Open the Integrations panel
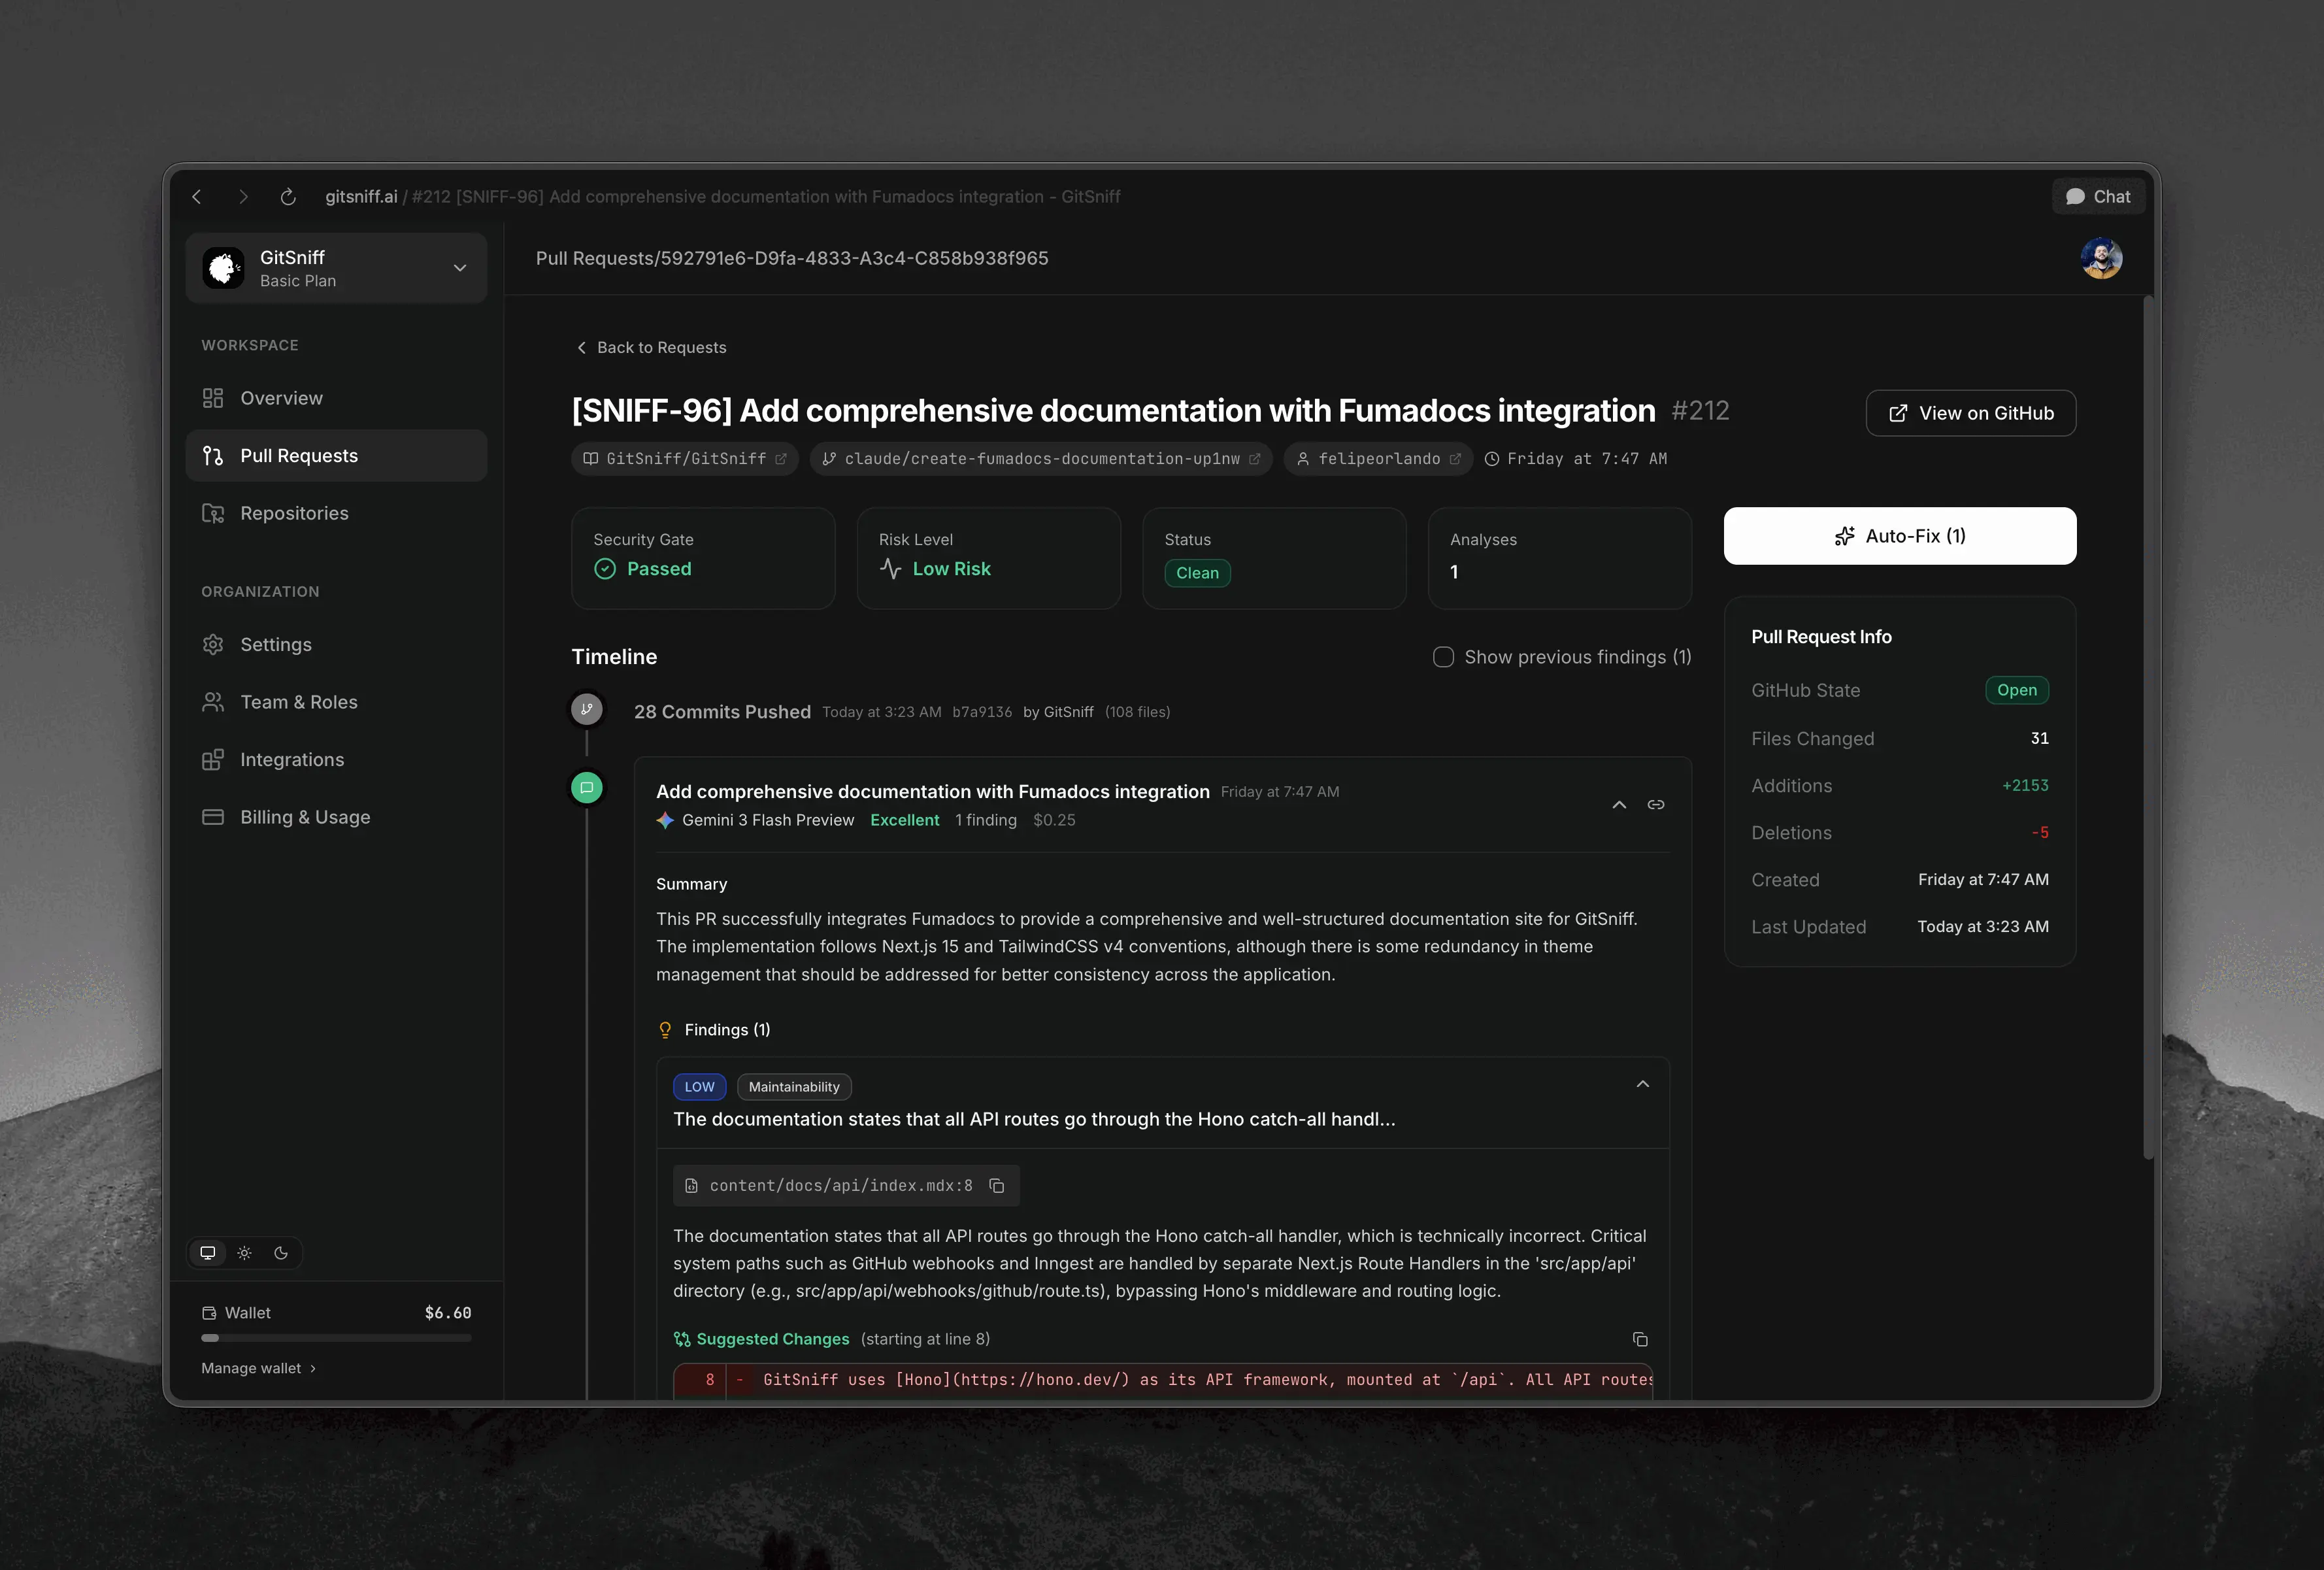The image size is (2324, 1570). [x=291, y=759]
